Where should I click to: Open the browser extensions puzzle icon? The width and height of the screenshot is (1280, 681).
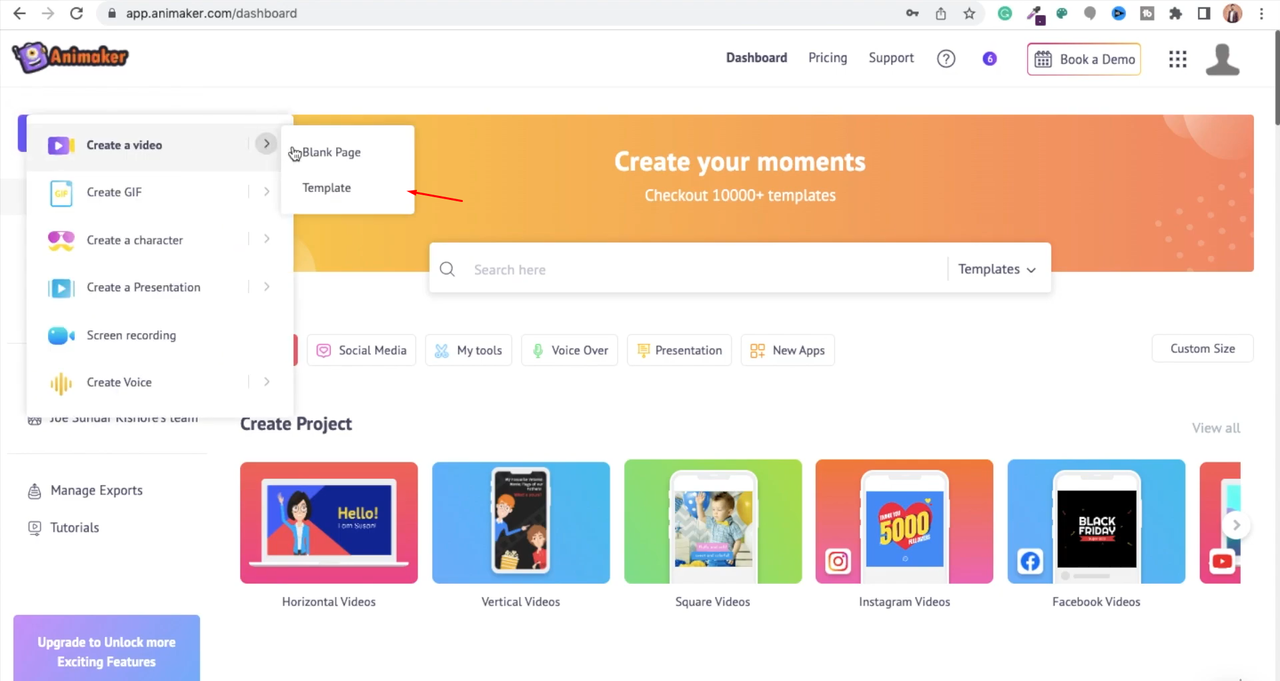1176,13
